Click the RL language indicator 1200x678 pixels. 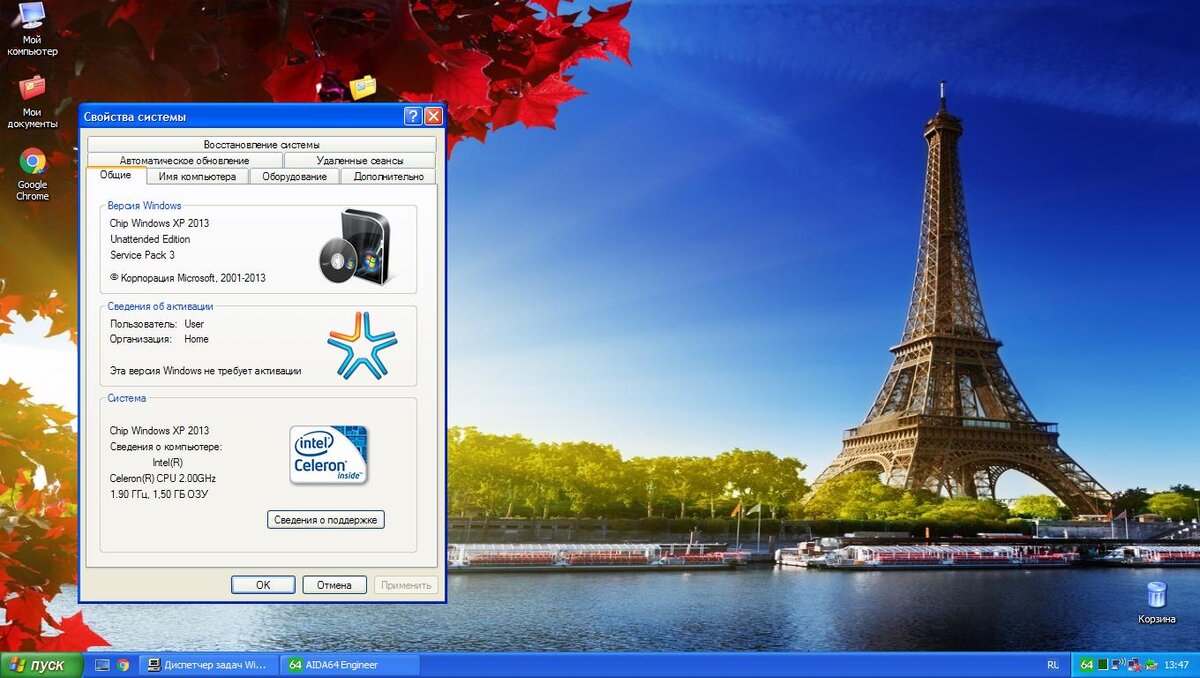pyautogui.click(x=1053, y=665)
